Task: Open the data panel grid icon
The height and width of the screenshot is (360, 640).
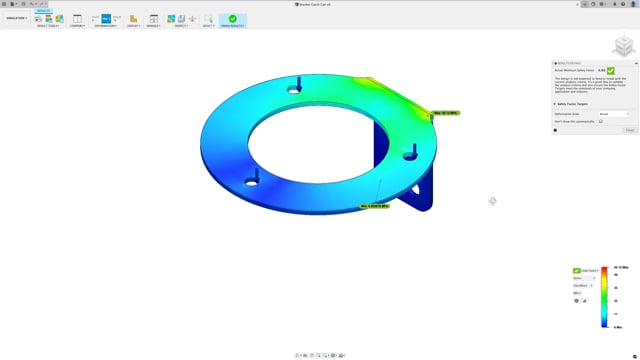Action: [x=4, y=4]
